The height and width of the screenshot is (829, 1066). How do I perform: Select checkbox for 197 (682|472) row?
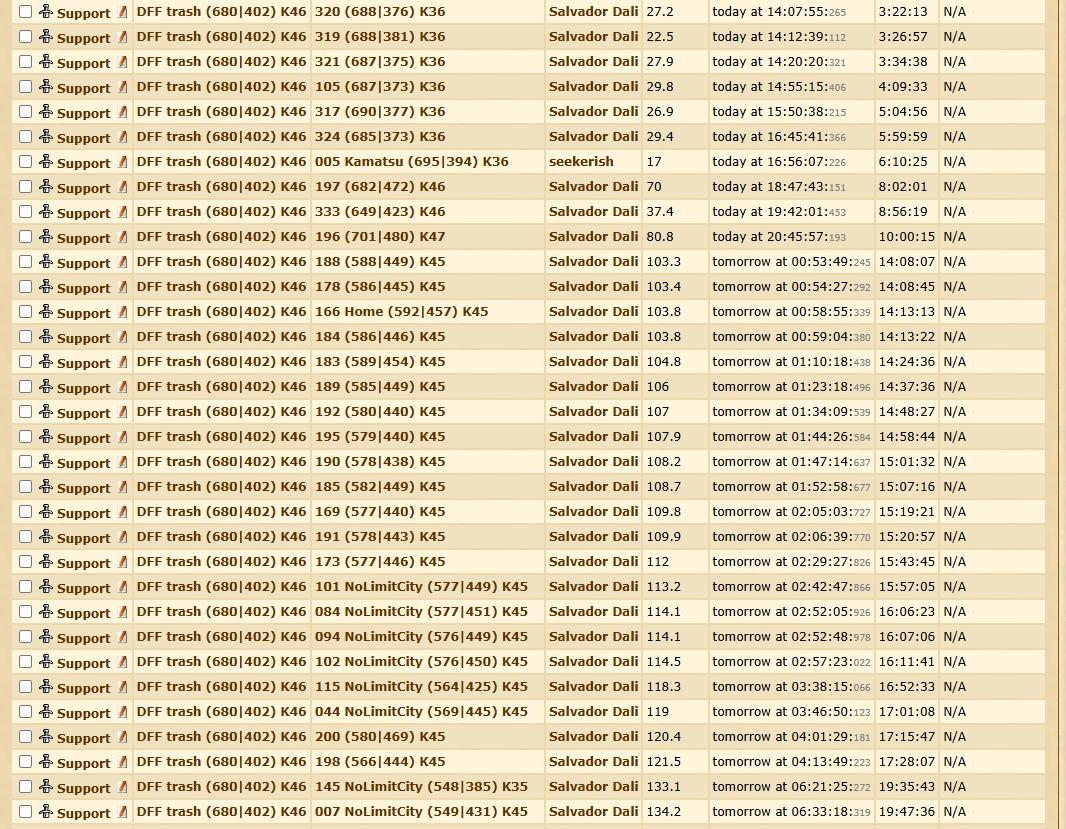pyautogui.click(x=26, y=187)
